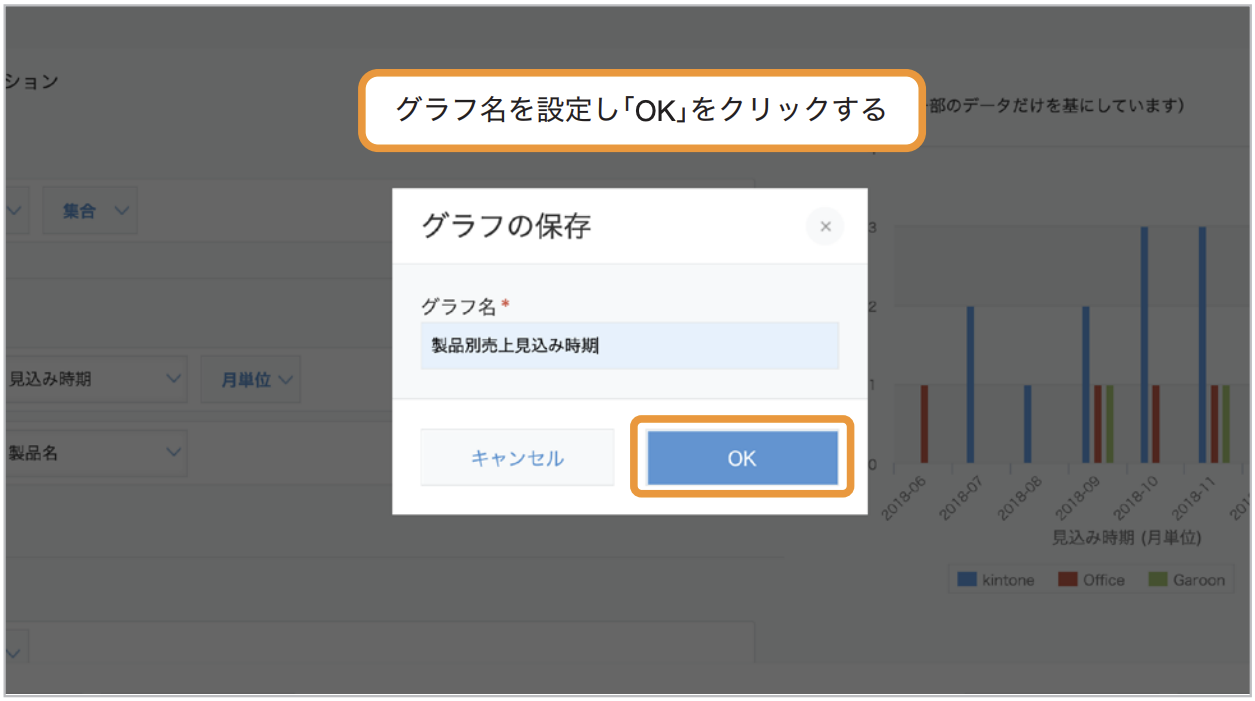
Task: Expand the 製品名 dropdown
Action: tap(94, 453)
